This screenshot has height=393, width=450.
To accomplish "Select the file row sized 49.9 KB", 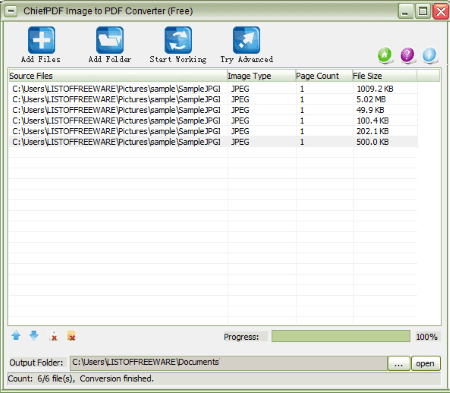I will coord(213,110).
